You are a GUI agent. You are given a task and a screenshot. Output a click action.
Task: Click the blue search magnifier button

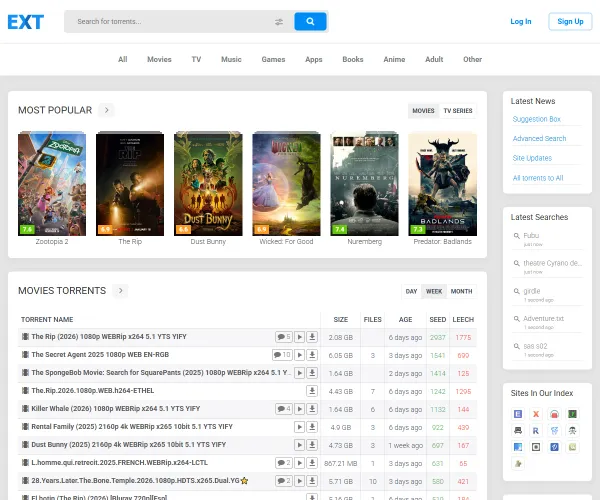[x=310, y=21]
